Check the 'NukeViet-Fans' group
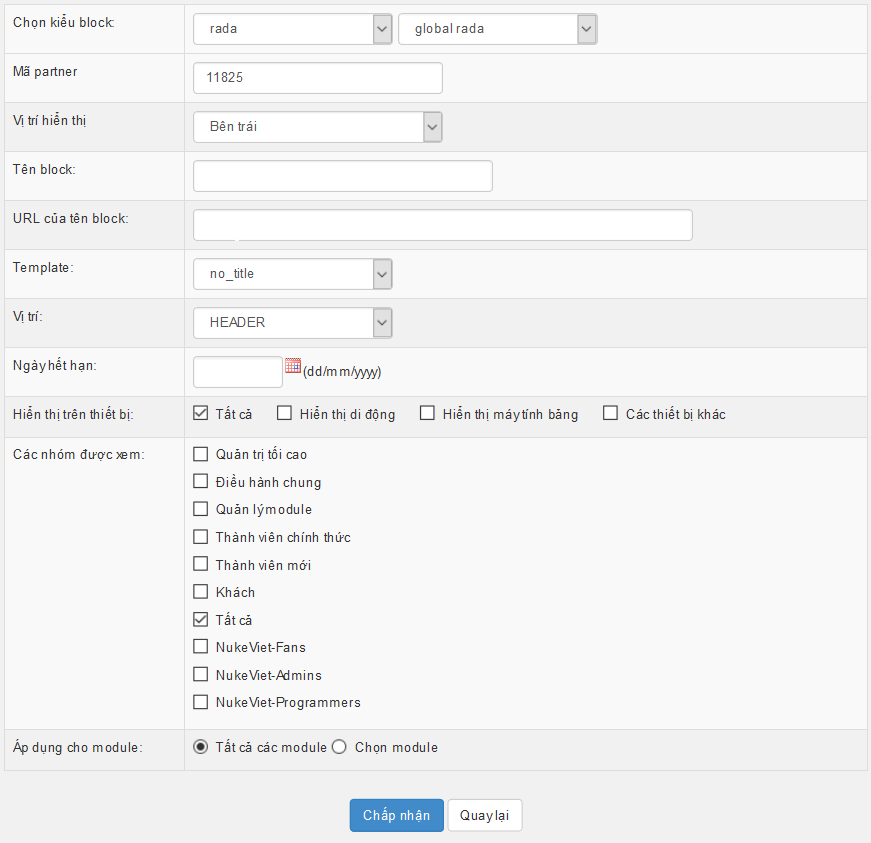Image resolution: width=871 pixels, height=843 pixels. [201, 647]
